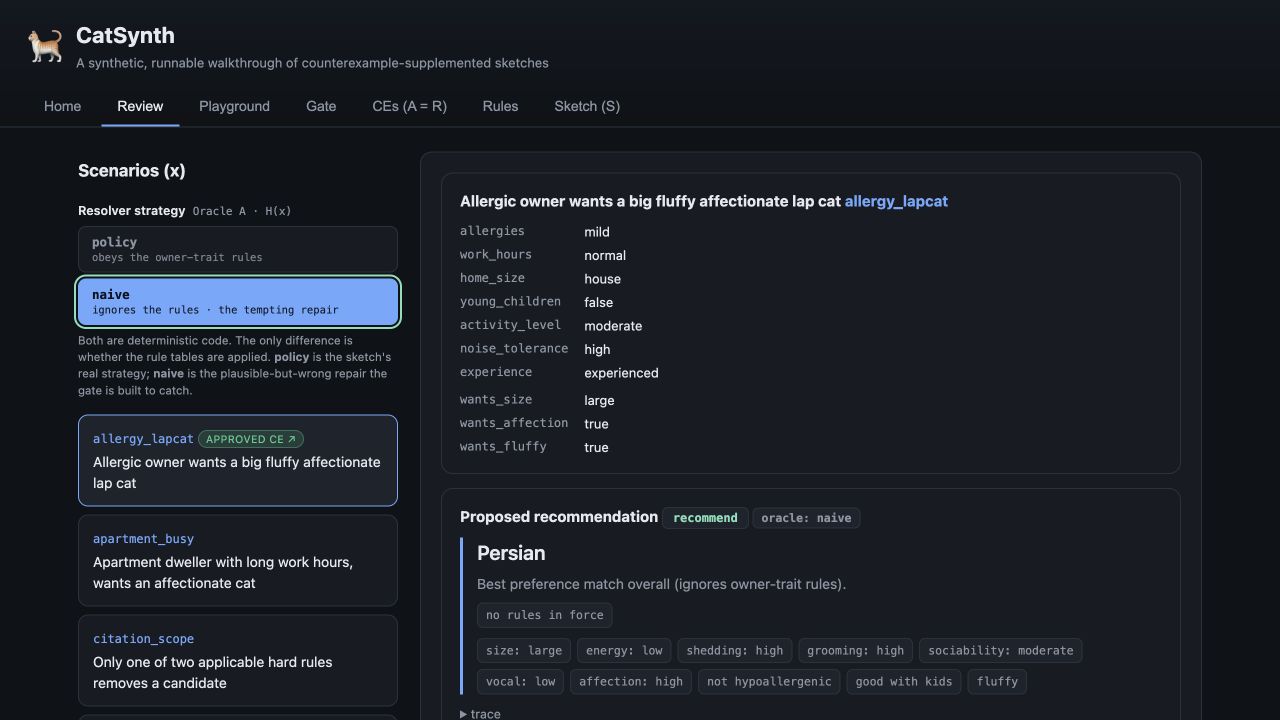Viewport: 1280px width, 720px height.
Task: Click the home_size value 'house'
Action: [x=602, y=279]
